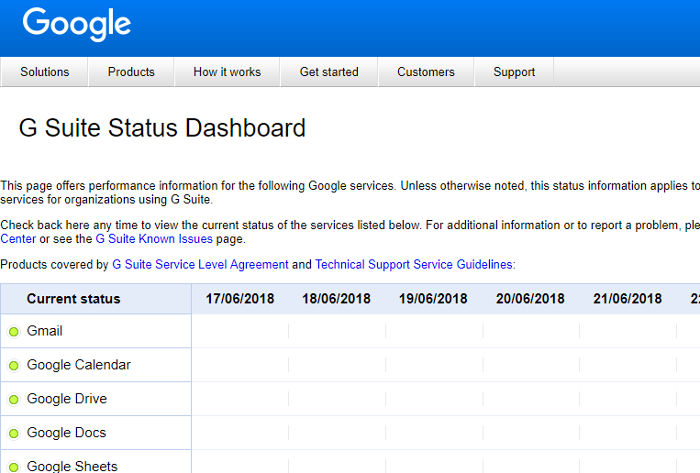Viewport: 700px width, 473px height.
Task: Click the partially visible Center link
Action: [18, 239]
